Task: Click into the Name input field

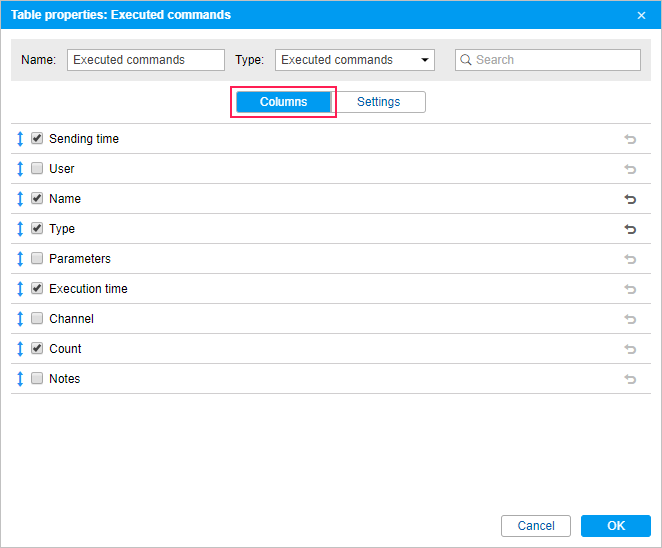Action: [x=146, y=60]
